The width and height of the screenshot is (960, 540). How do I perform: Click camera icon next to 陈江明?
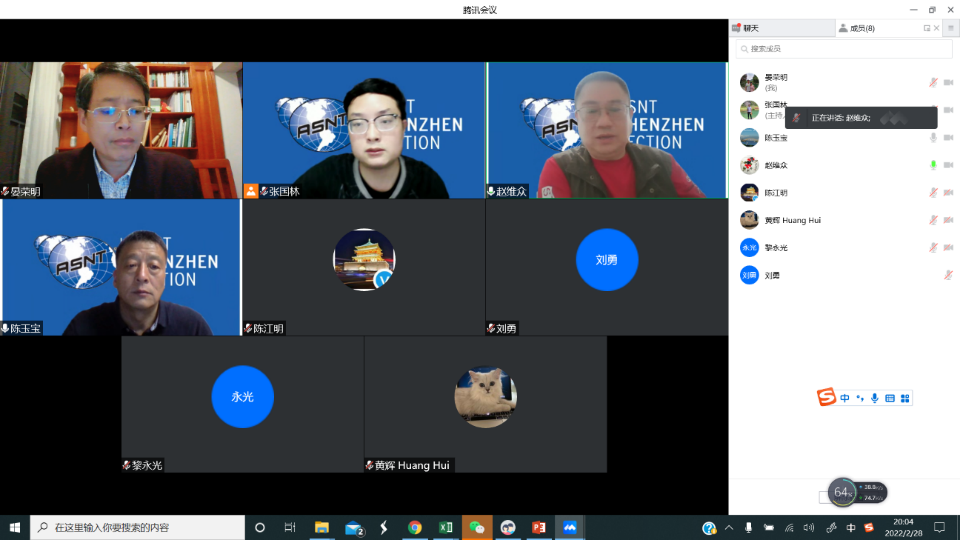coord(948,193)
